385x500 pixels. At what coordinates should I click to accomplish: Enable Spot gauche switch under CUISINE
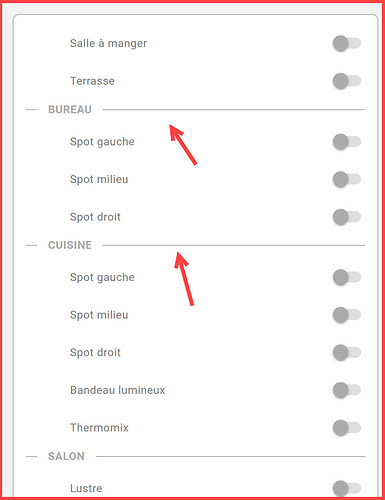pos(347,277)
